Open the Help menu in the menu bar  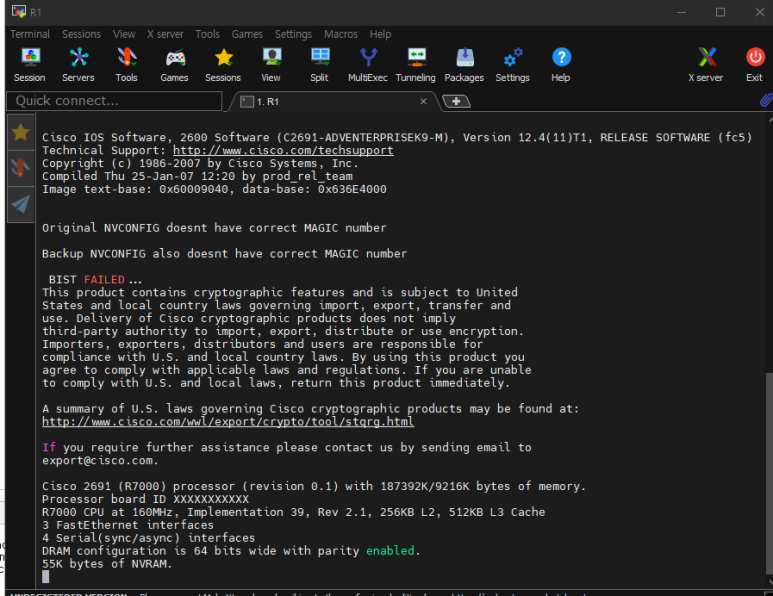pos(380,34)
